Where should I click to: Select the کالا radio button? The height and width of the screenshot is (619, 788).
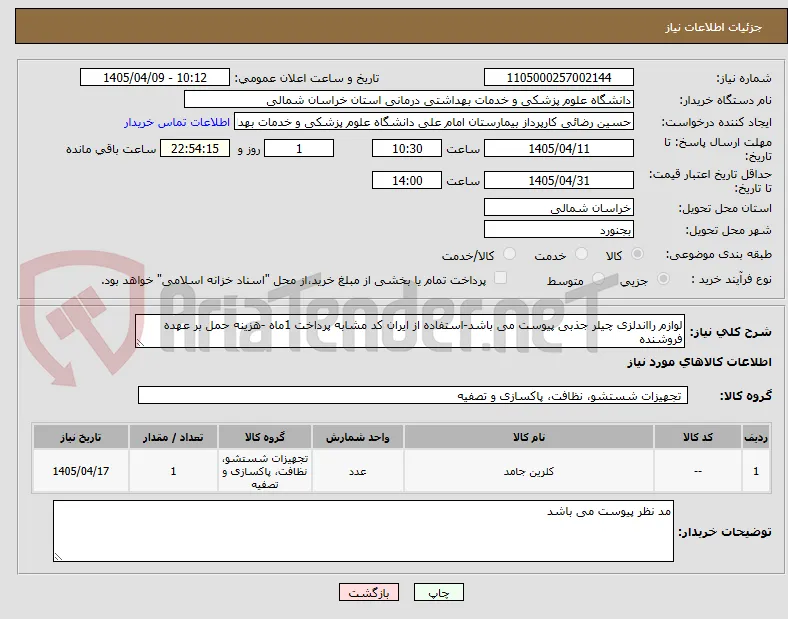[637, 254]
